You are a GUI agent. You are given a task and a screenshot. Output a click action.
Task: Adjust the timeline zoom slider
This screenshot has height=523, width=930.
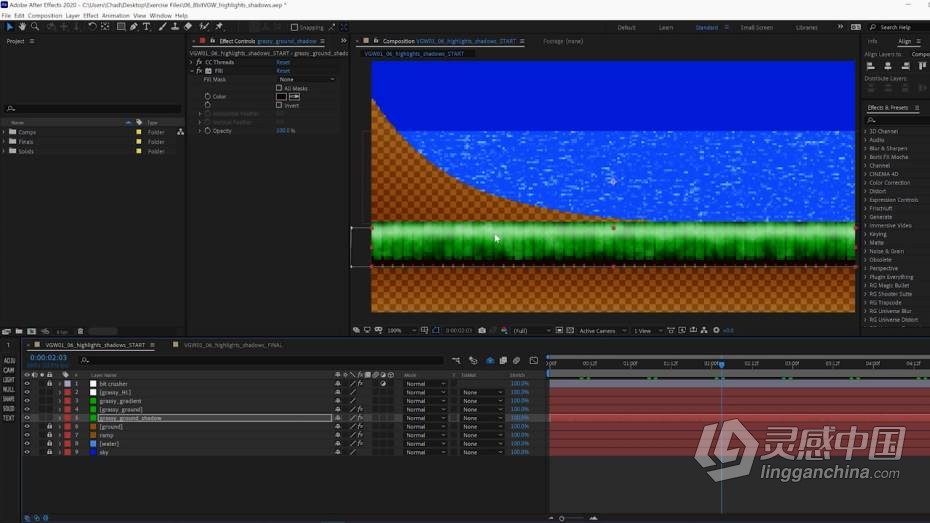[562, 518]
